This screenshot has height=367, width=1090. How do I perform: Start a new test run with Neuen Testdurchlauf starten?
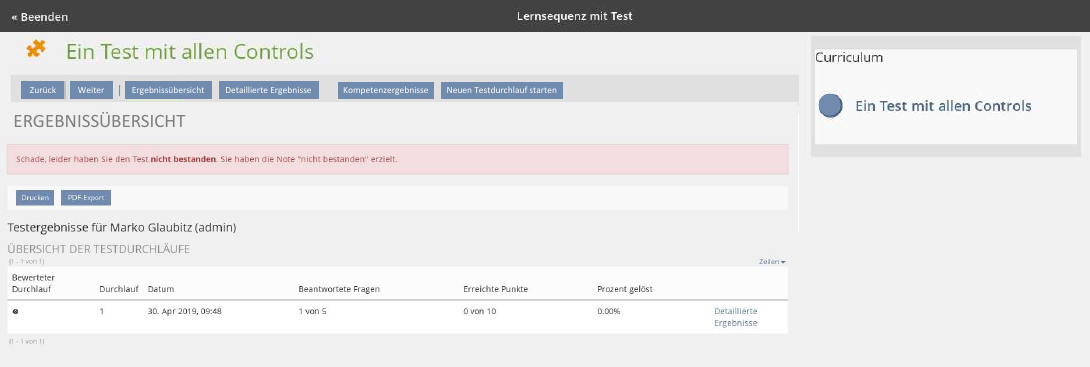coord(502,90)
